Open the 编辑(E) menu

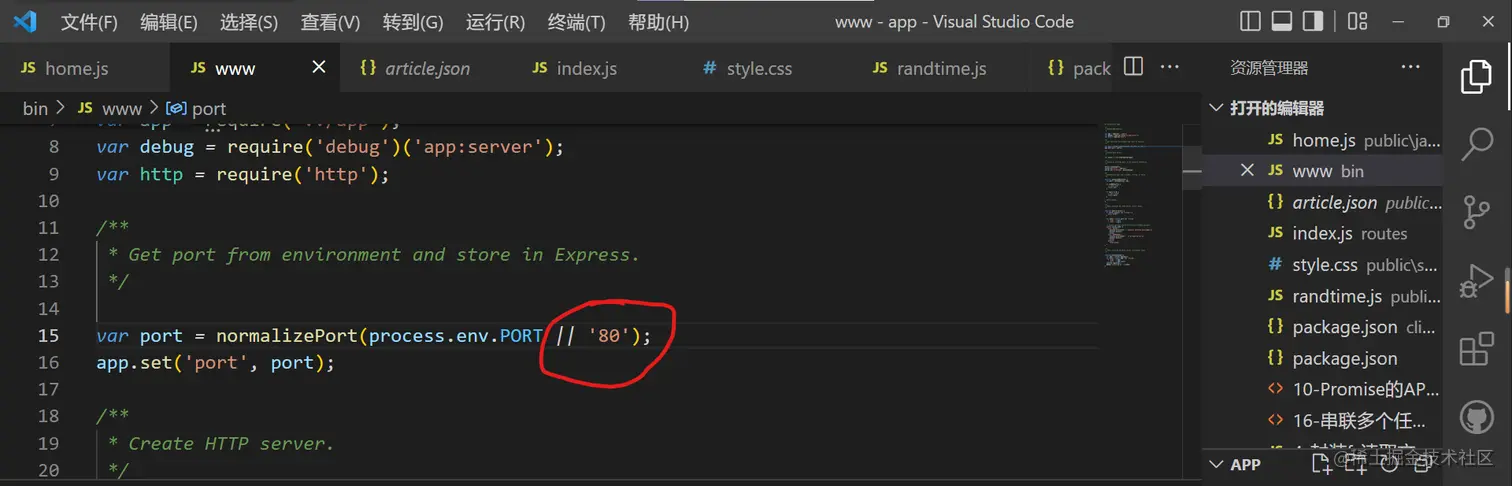pos(169,22)
